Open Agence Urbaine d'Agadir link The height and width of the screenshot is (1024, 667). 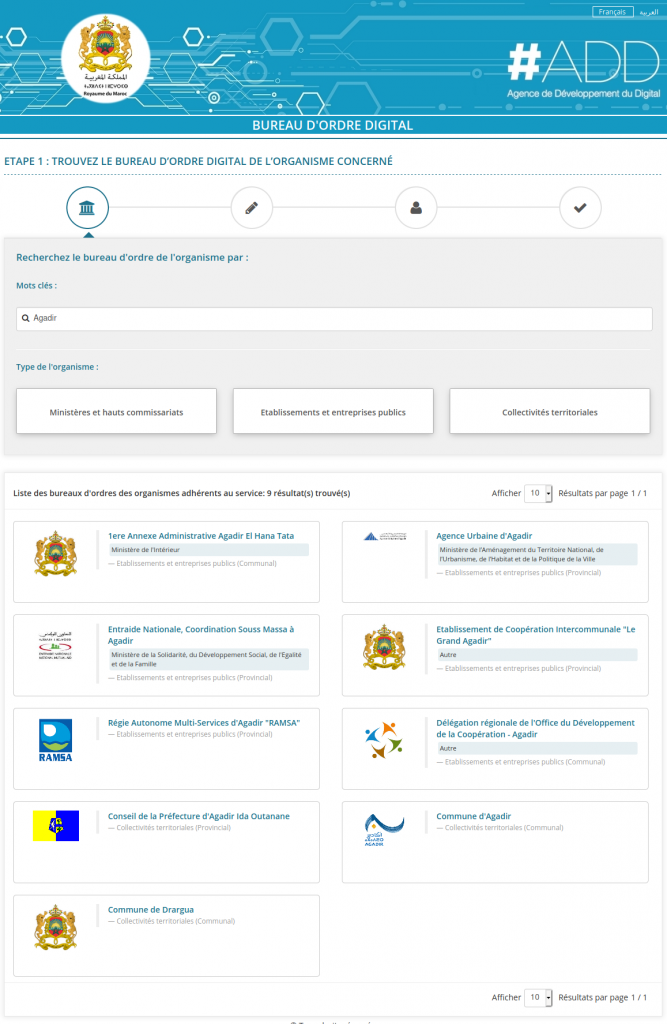pyautogui.click(x=484, y=536)
